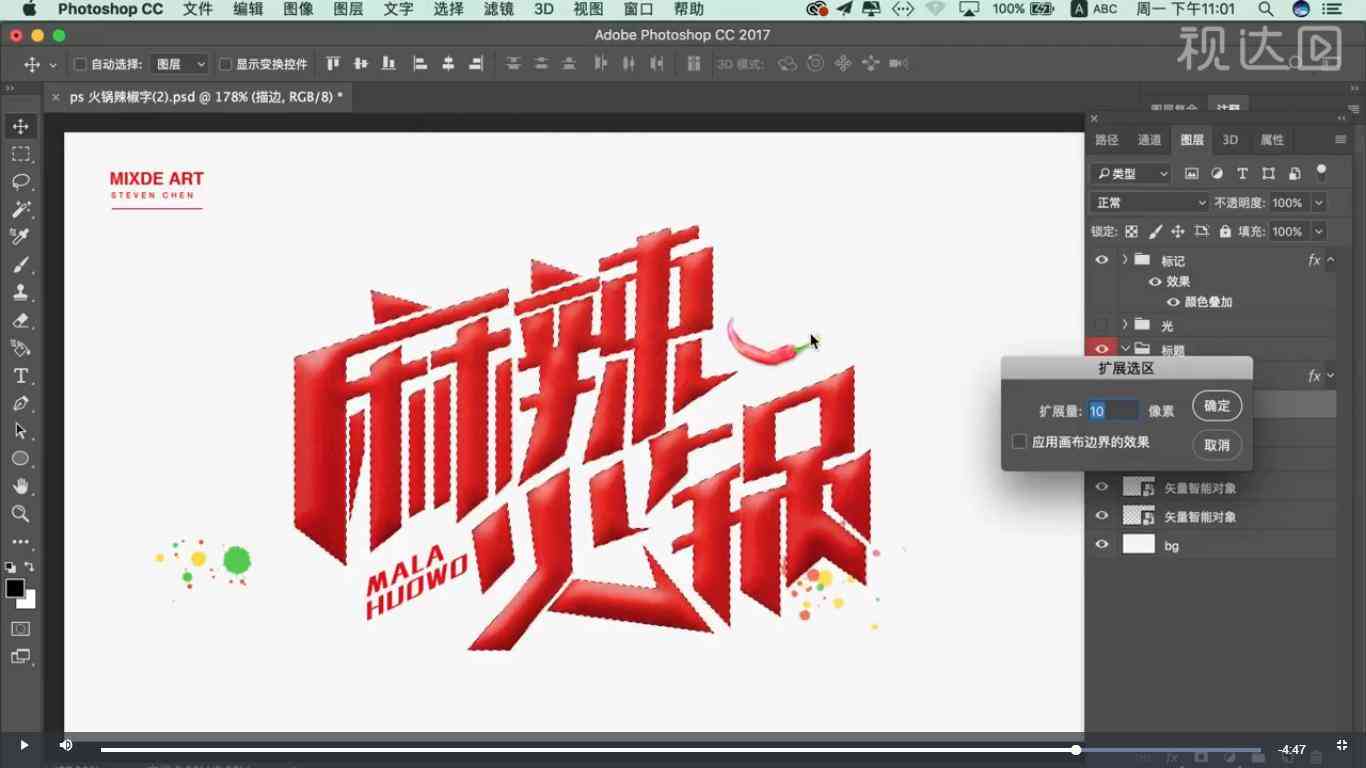Enable 自动选择 checkbox

(80, 64)
